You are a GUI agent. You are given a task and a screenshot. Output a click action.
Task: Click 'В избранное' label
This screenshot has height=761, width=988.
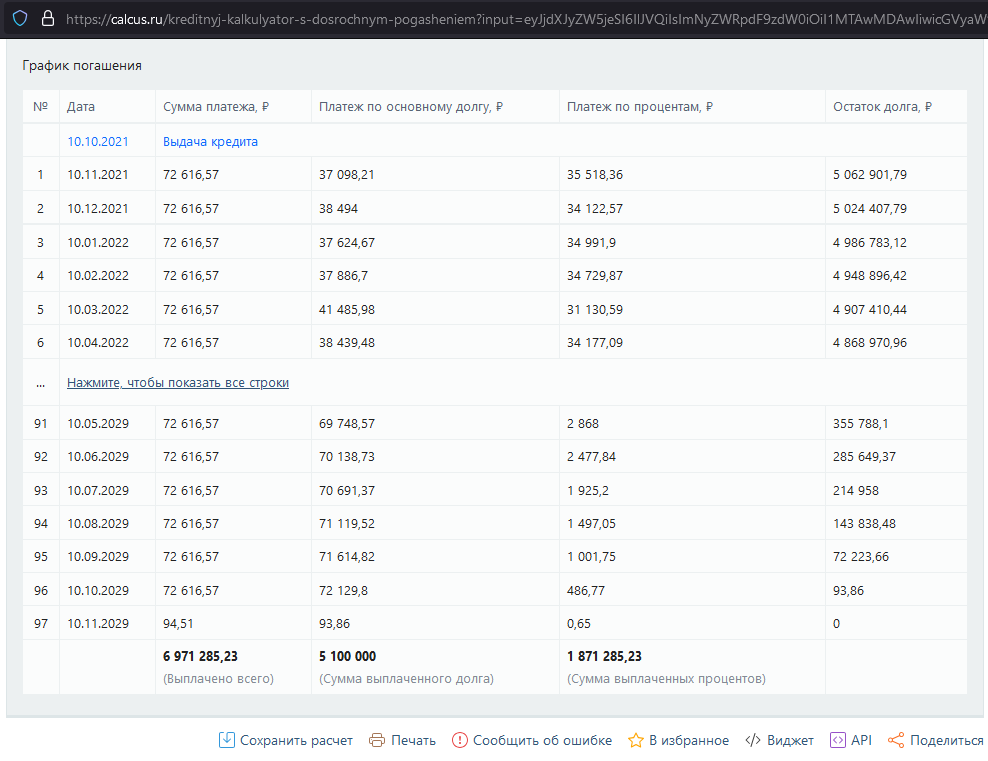pos(689,740)
